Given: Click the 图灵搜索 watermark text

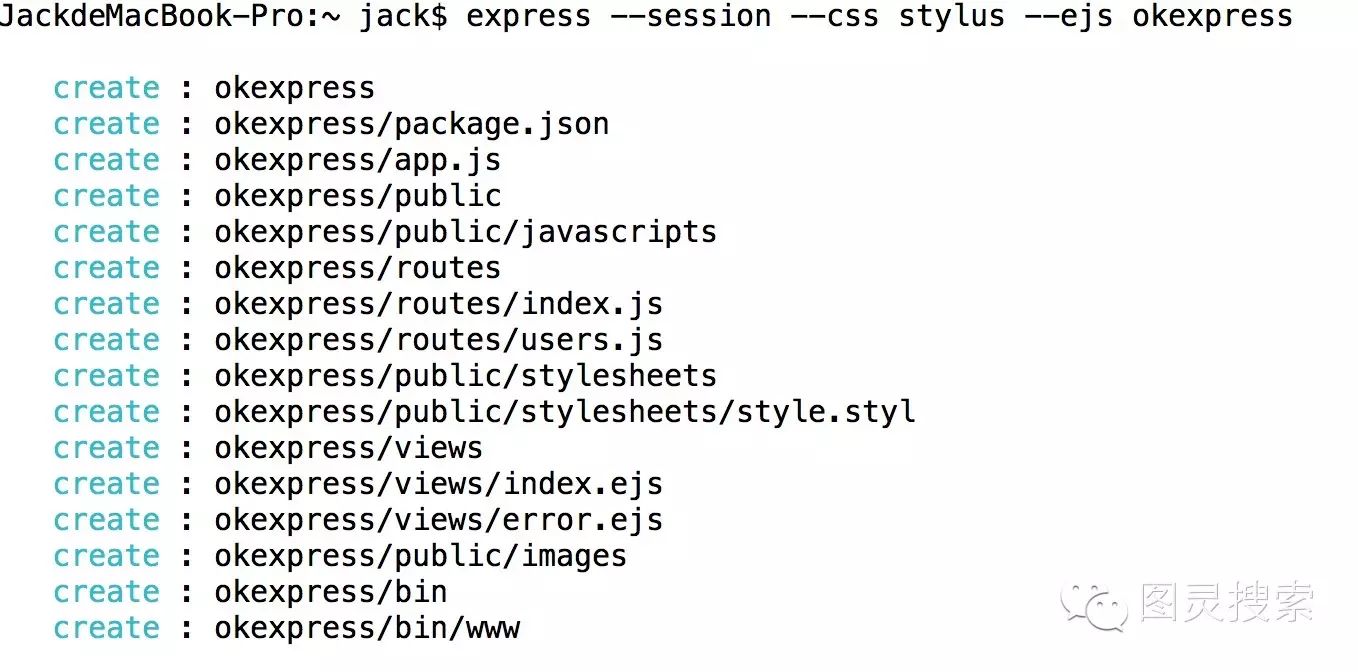Looking at the screenshot, I should tap(1226, 602).
